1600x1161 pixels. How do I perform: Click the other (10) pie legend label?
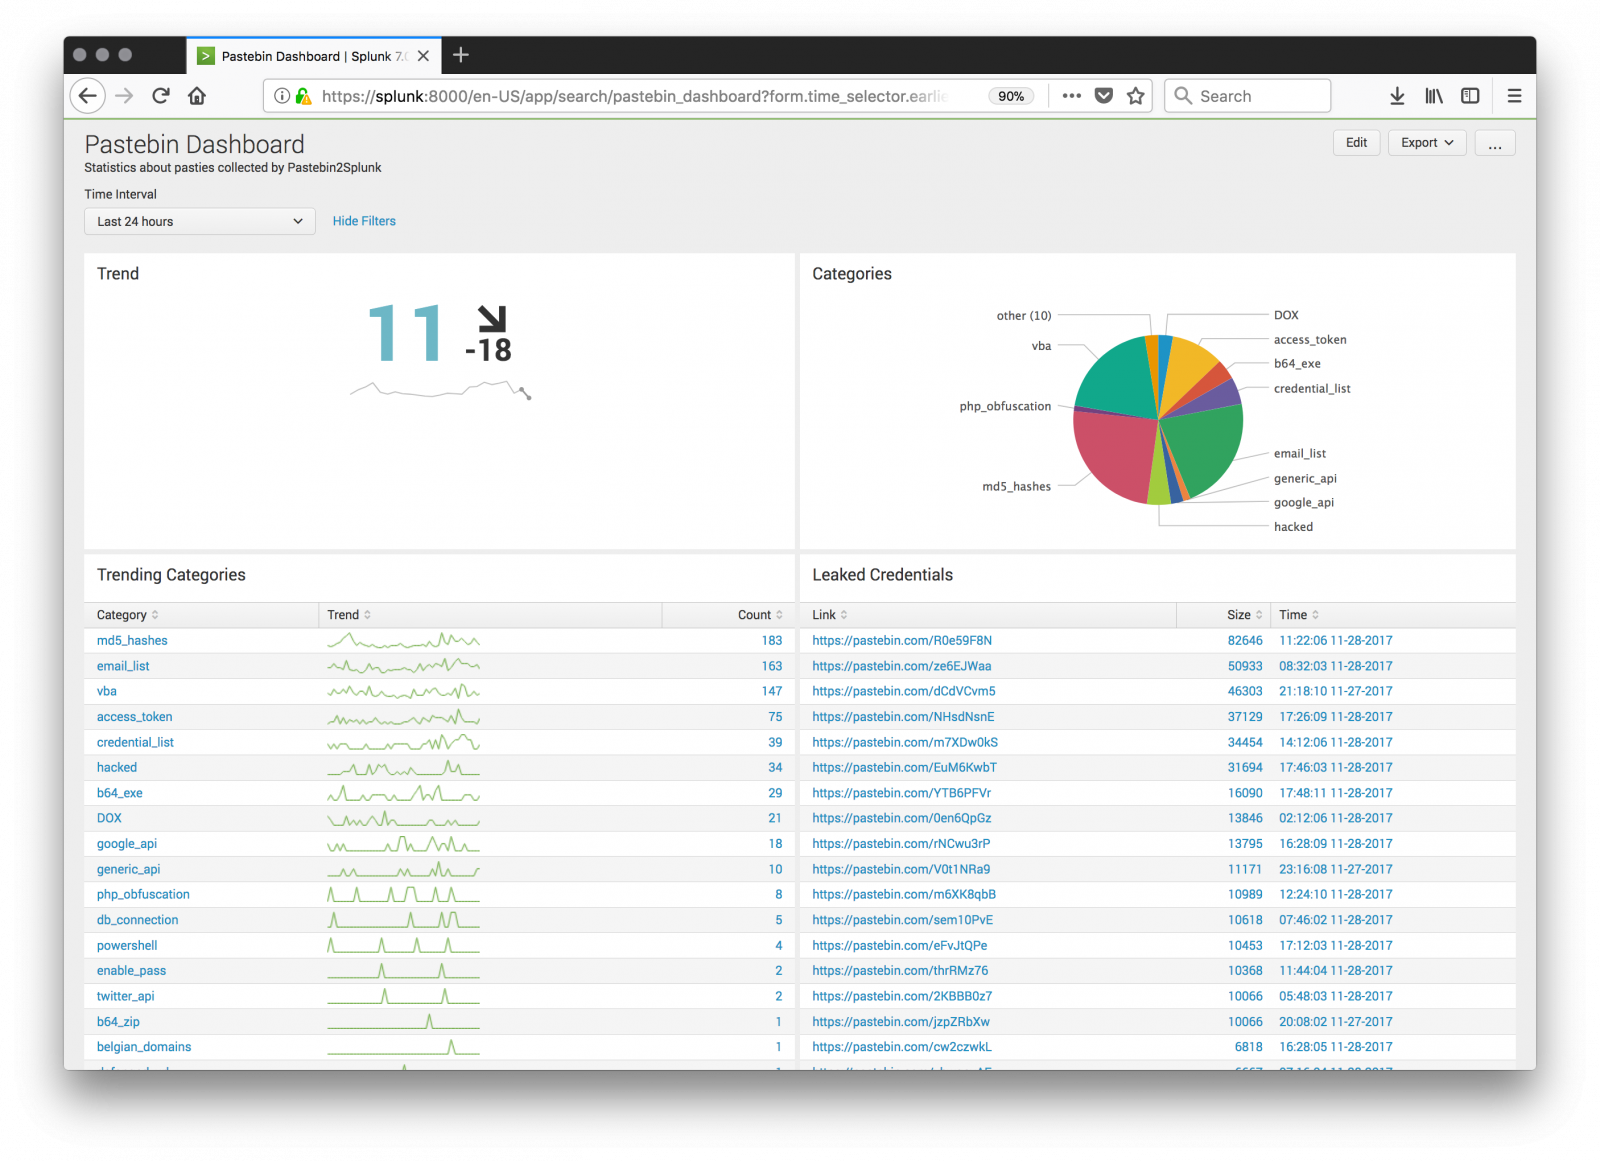tap(1024, 316)
